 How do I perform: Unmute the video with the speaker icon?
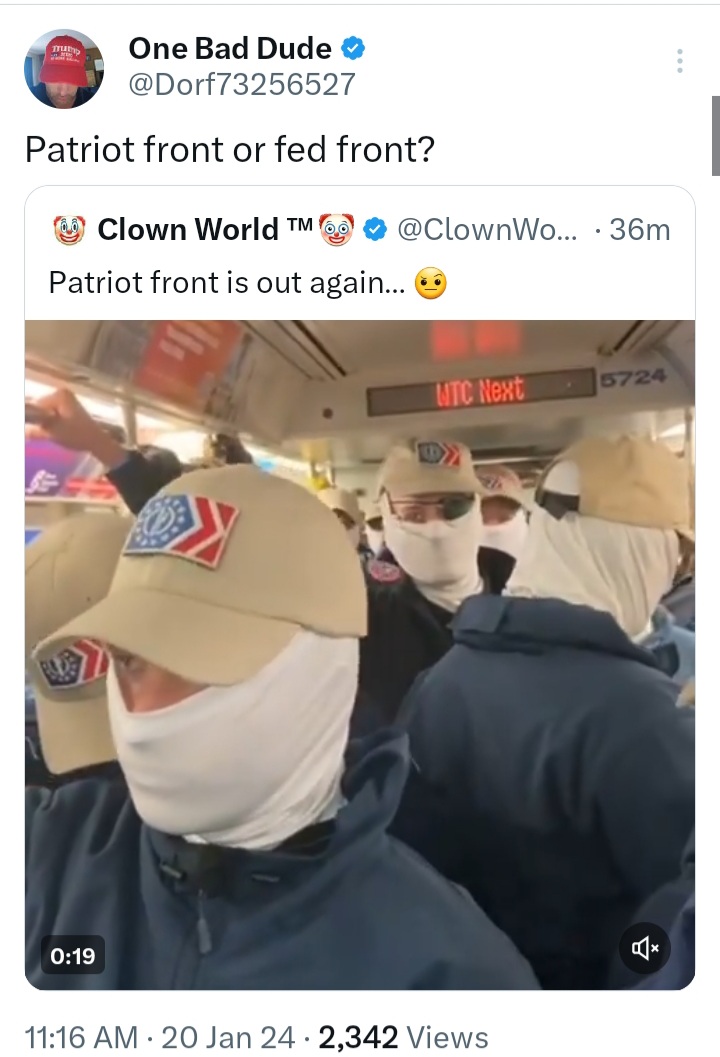point(644,948)
